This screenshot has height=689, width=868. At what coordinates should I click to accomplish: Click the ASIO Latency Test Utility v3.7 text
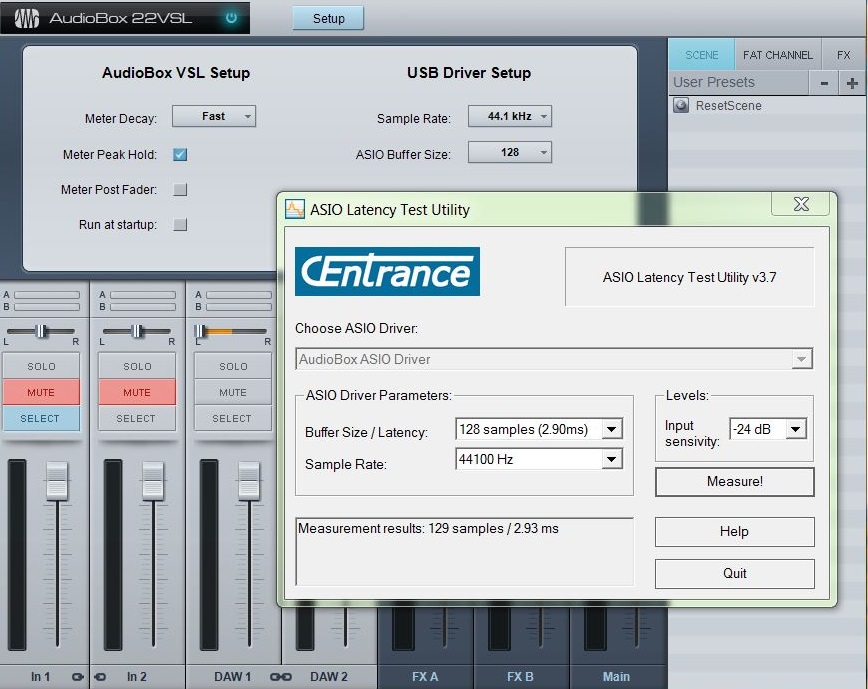coord(689,277)
